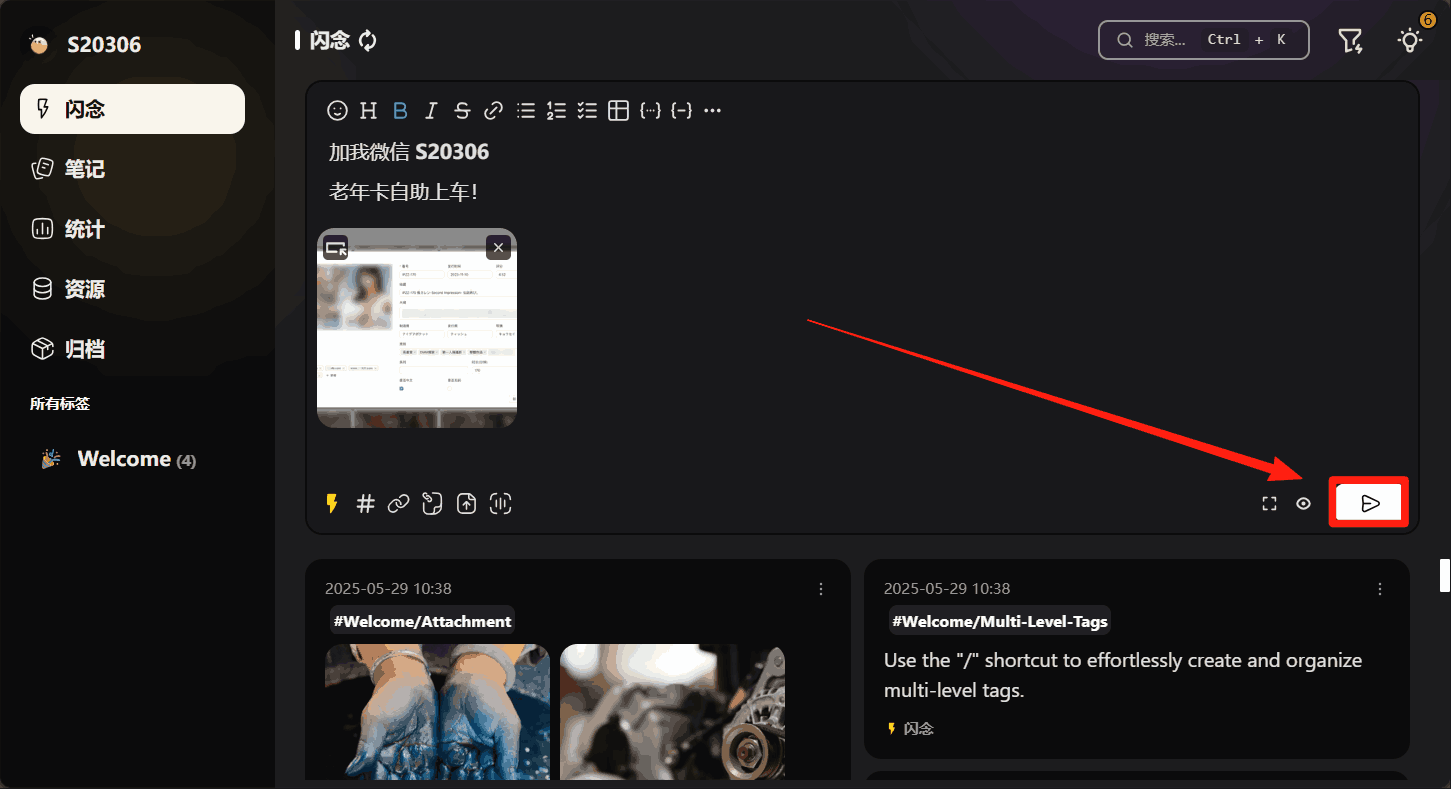Open the filter icon in top bar
This screenshot has width=1451, height=789.
1350,41
